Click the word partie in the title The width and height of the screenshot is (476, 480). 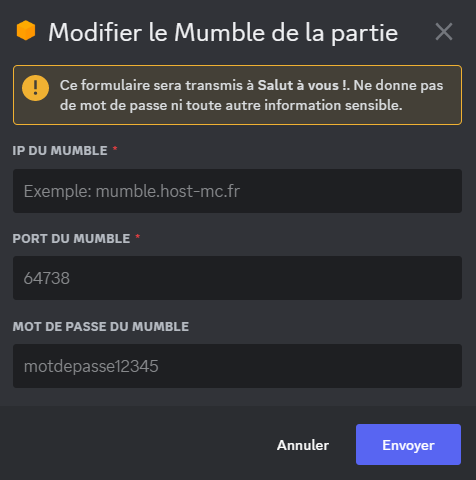364,34
